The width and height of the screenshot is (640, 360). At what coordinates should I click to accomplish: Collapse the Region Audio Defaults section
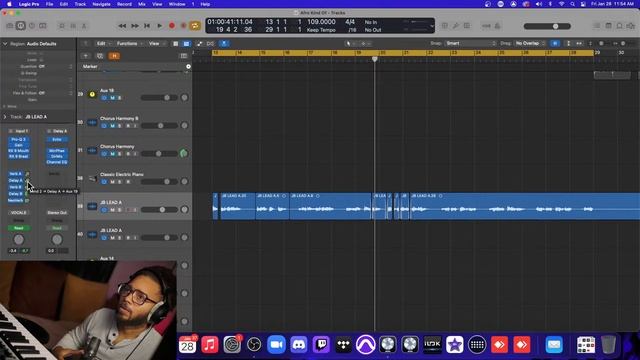click(5, 44)
